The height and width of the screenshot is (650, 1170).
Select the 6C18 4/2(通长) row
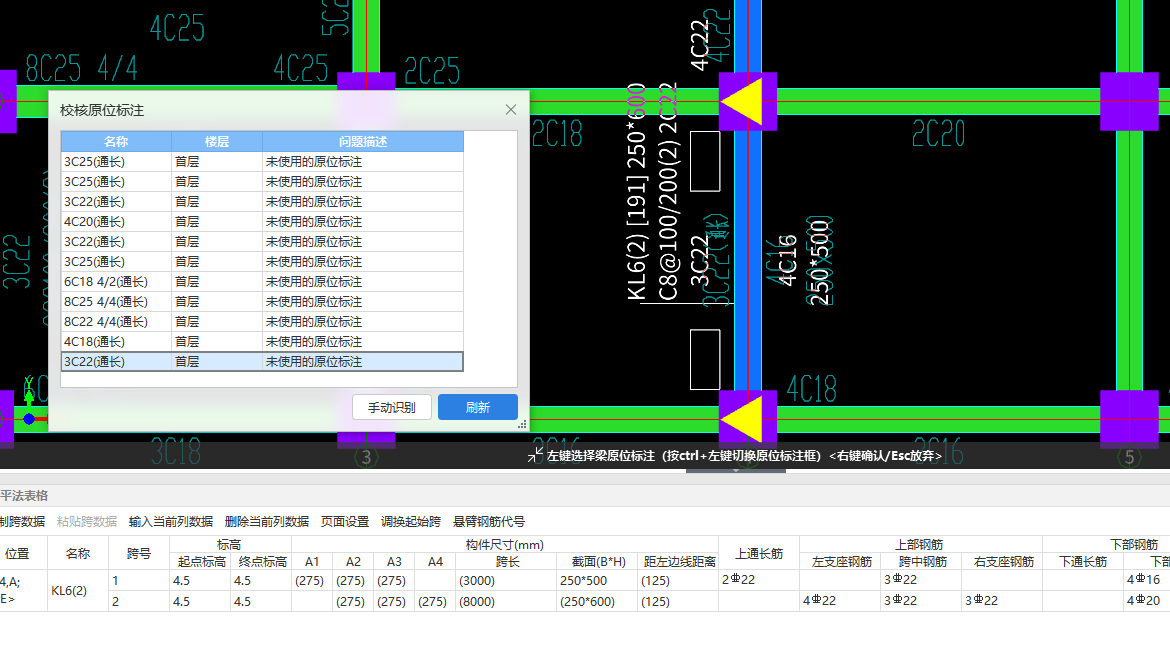click(x=262, y=281)
